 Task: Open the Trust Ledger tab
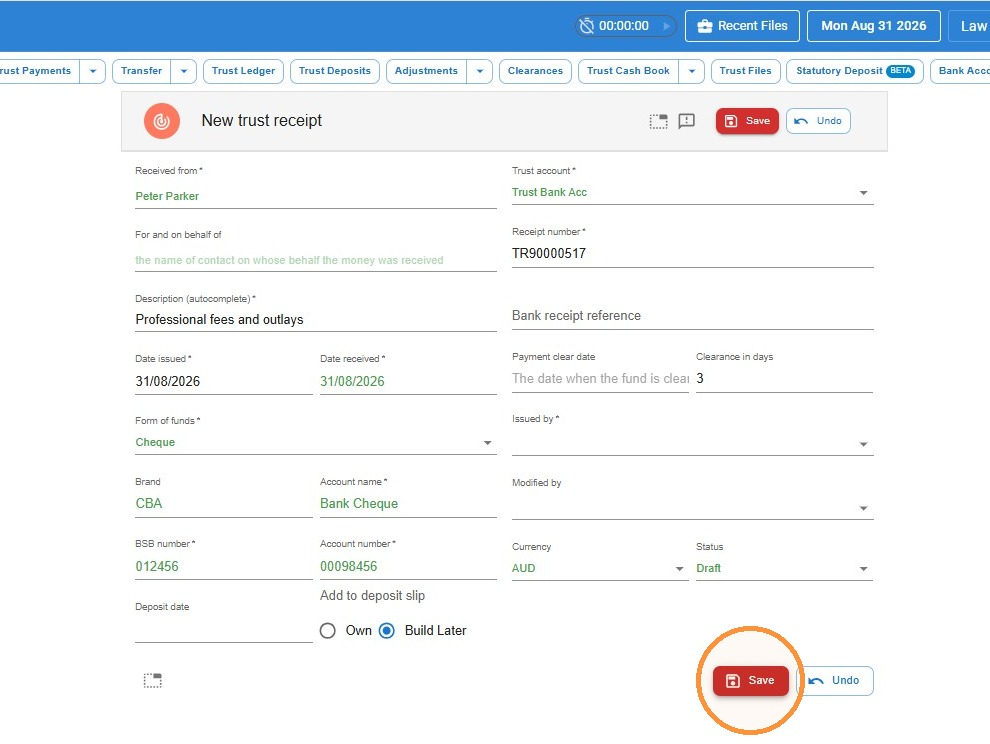tap(243, 71)
